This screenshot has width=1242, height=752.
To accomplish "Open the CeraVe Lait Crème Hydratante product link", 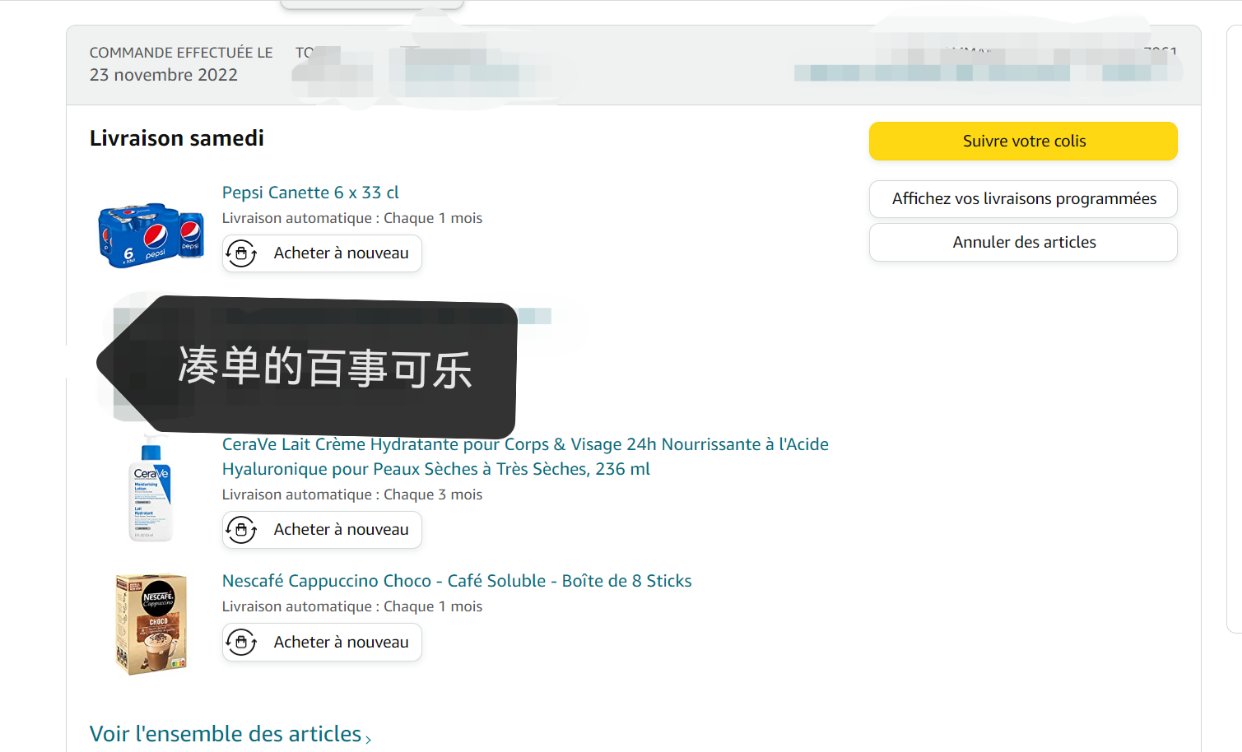I will (x=525, y=457).
